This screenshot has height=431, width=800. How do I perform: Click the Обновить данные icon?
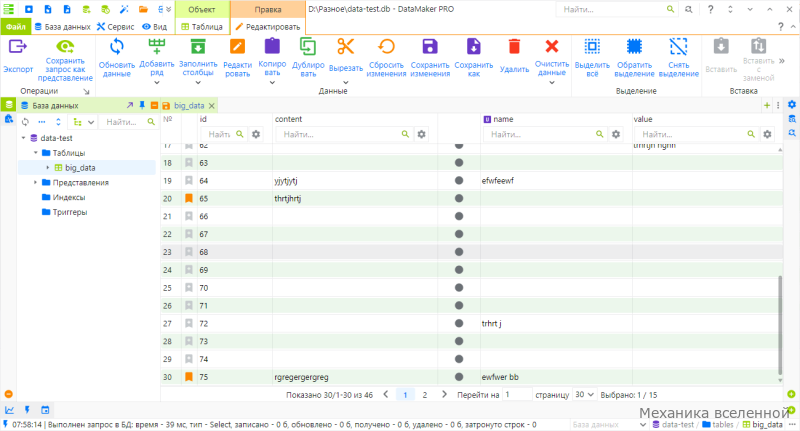click(116, 47)
